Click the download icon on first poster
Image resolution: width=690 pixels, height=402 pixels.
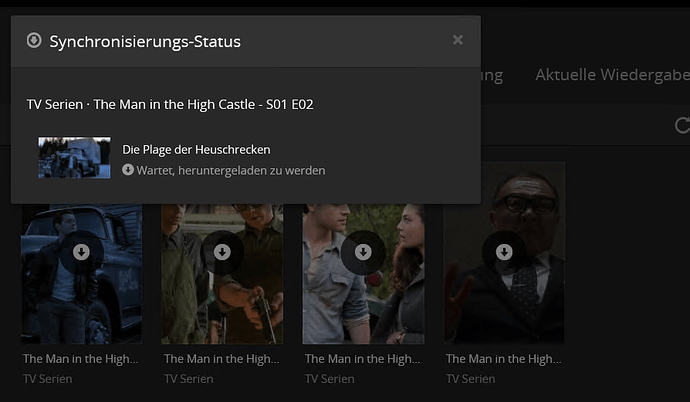point(81,252)
